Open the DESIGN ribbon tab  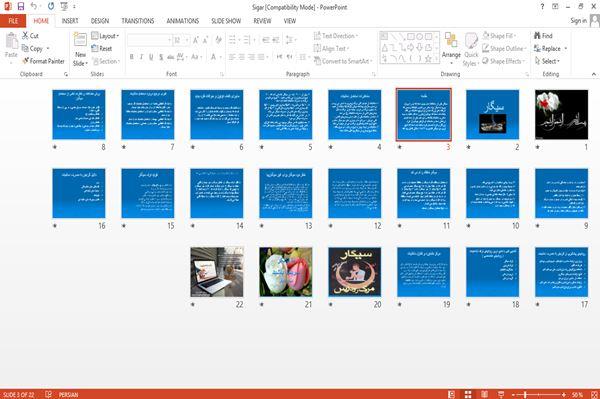click(100, 21)
